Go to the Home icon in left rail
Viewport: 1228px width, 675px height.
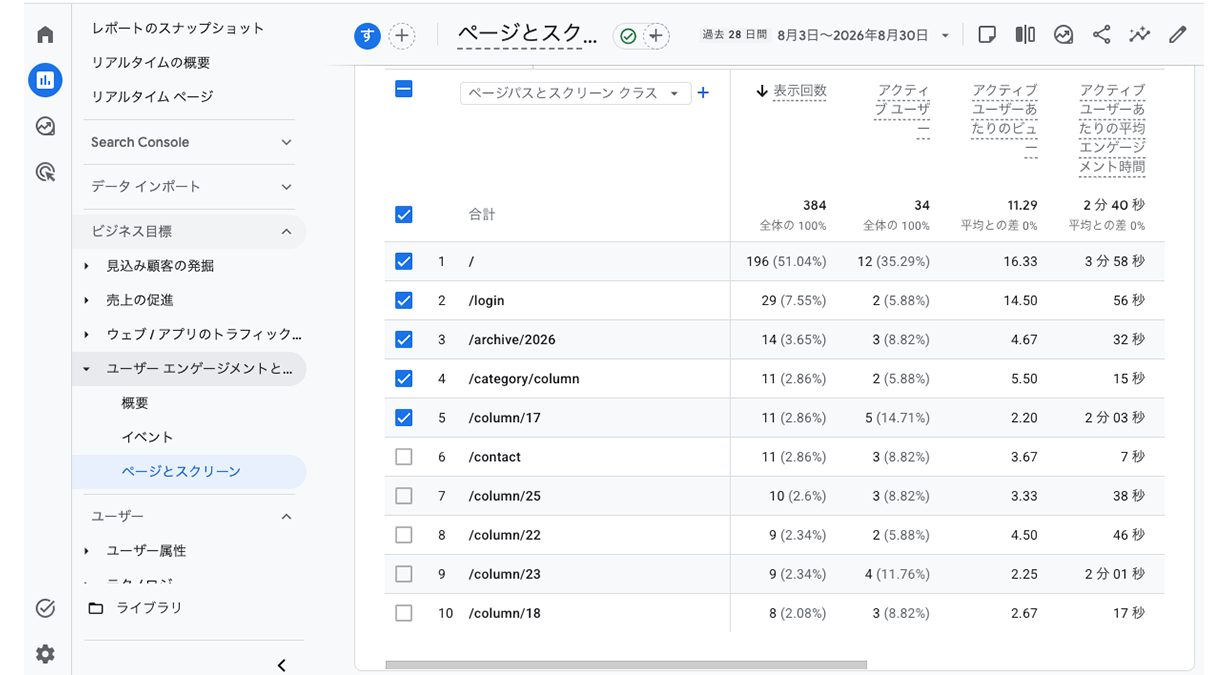pos(45,35)
